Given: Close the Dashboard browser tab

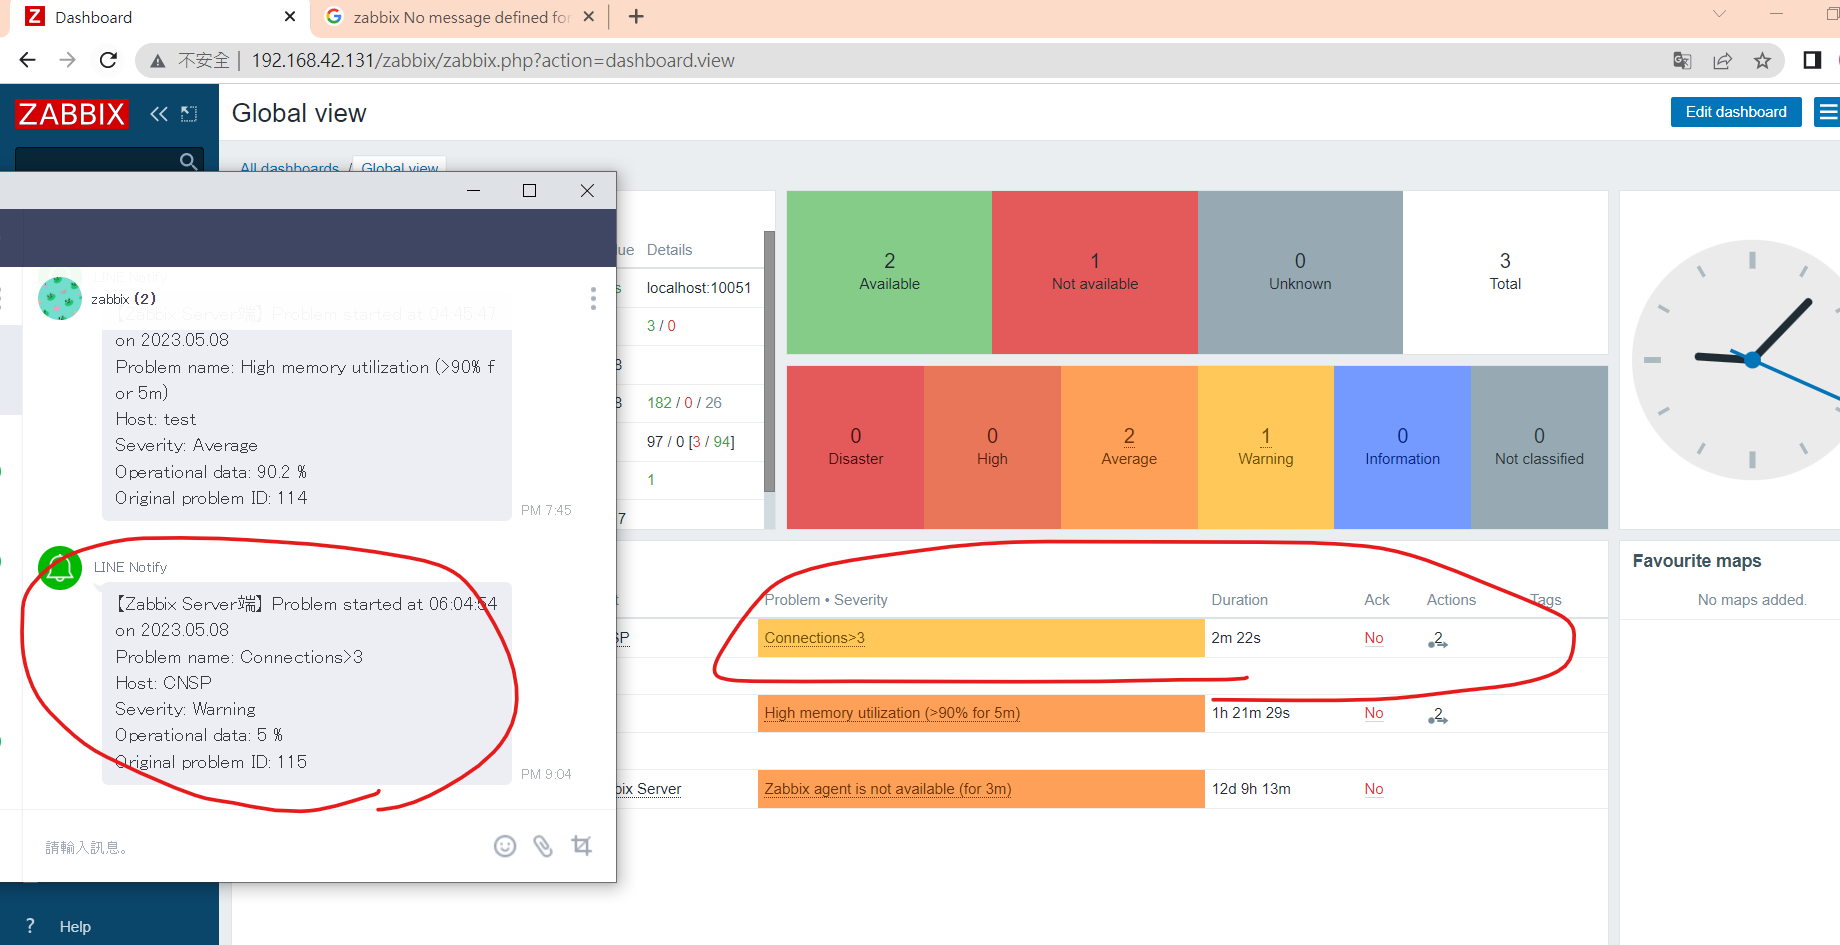Looking at the screenshot, I should pyautogui.click(x=290, y=17).
